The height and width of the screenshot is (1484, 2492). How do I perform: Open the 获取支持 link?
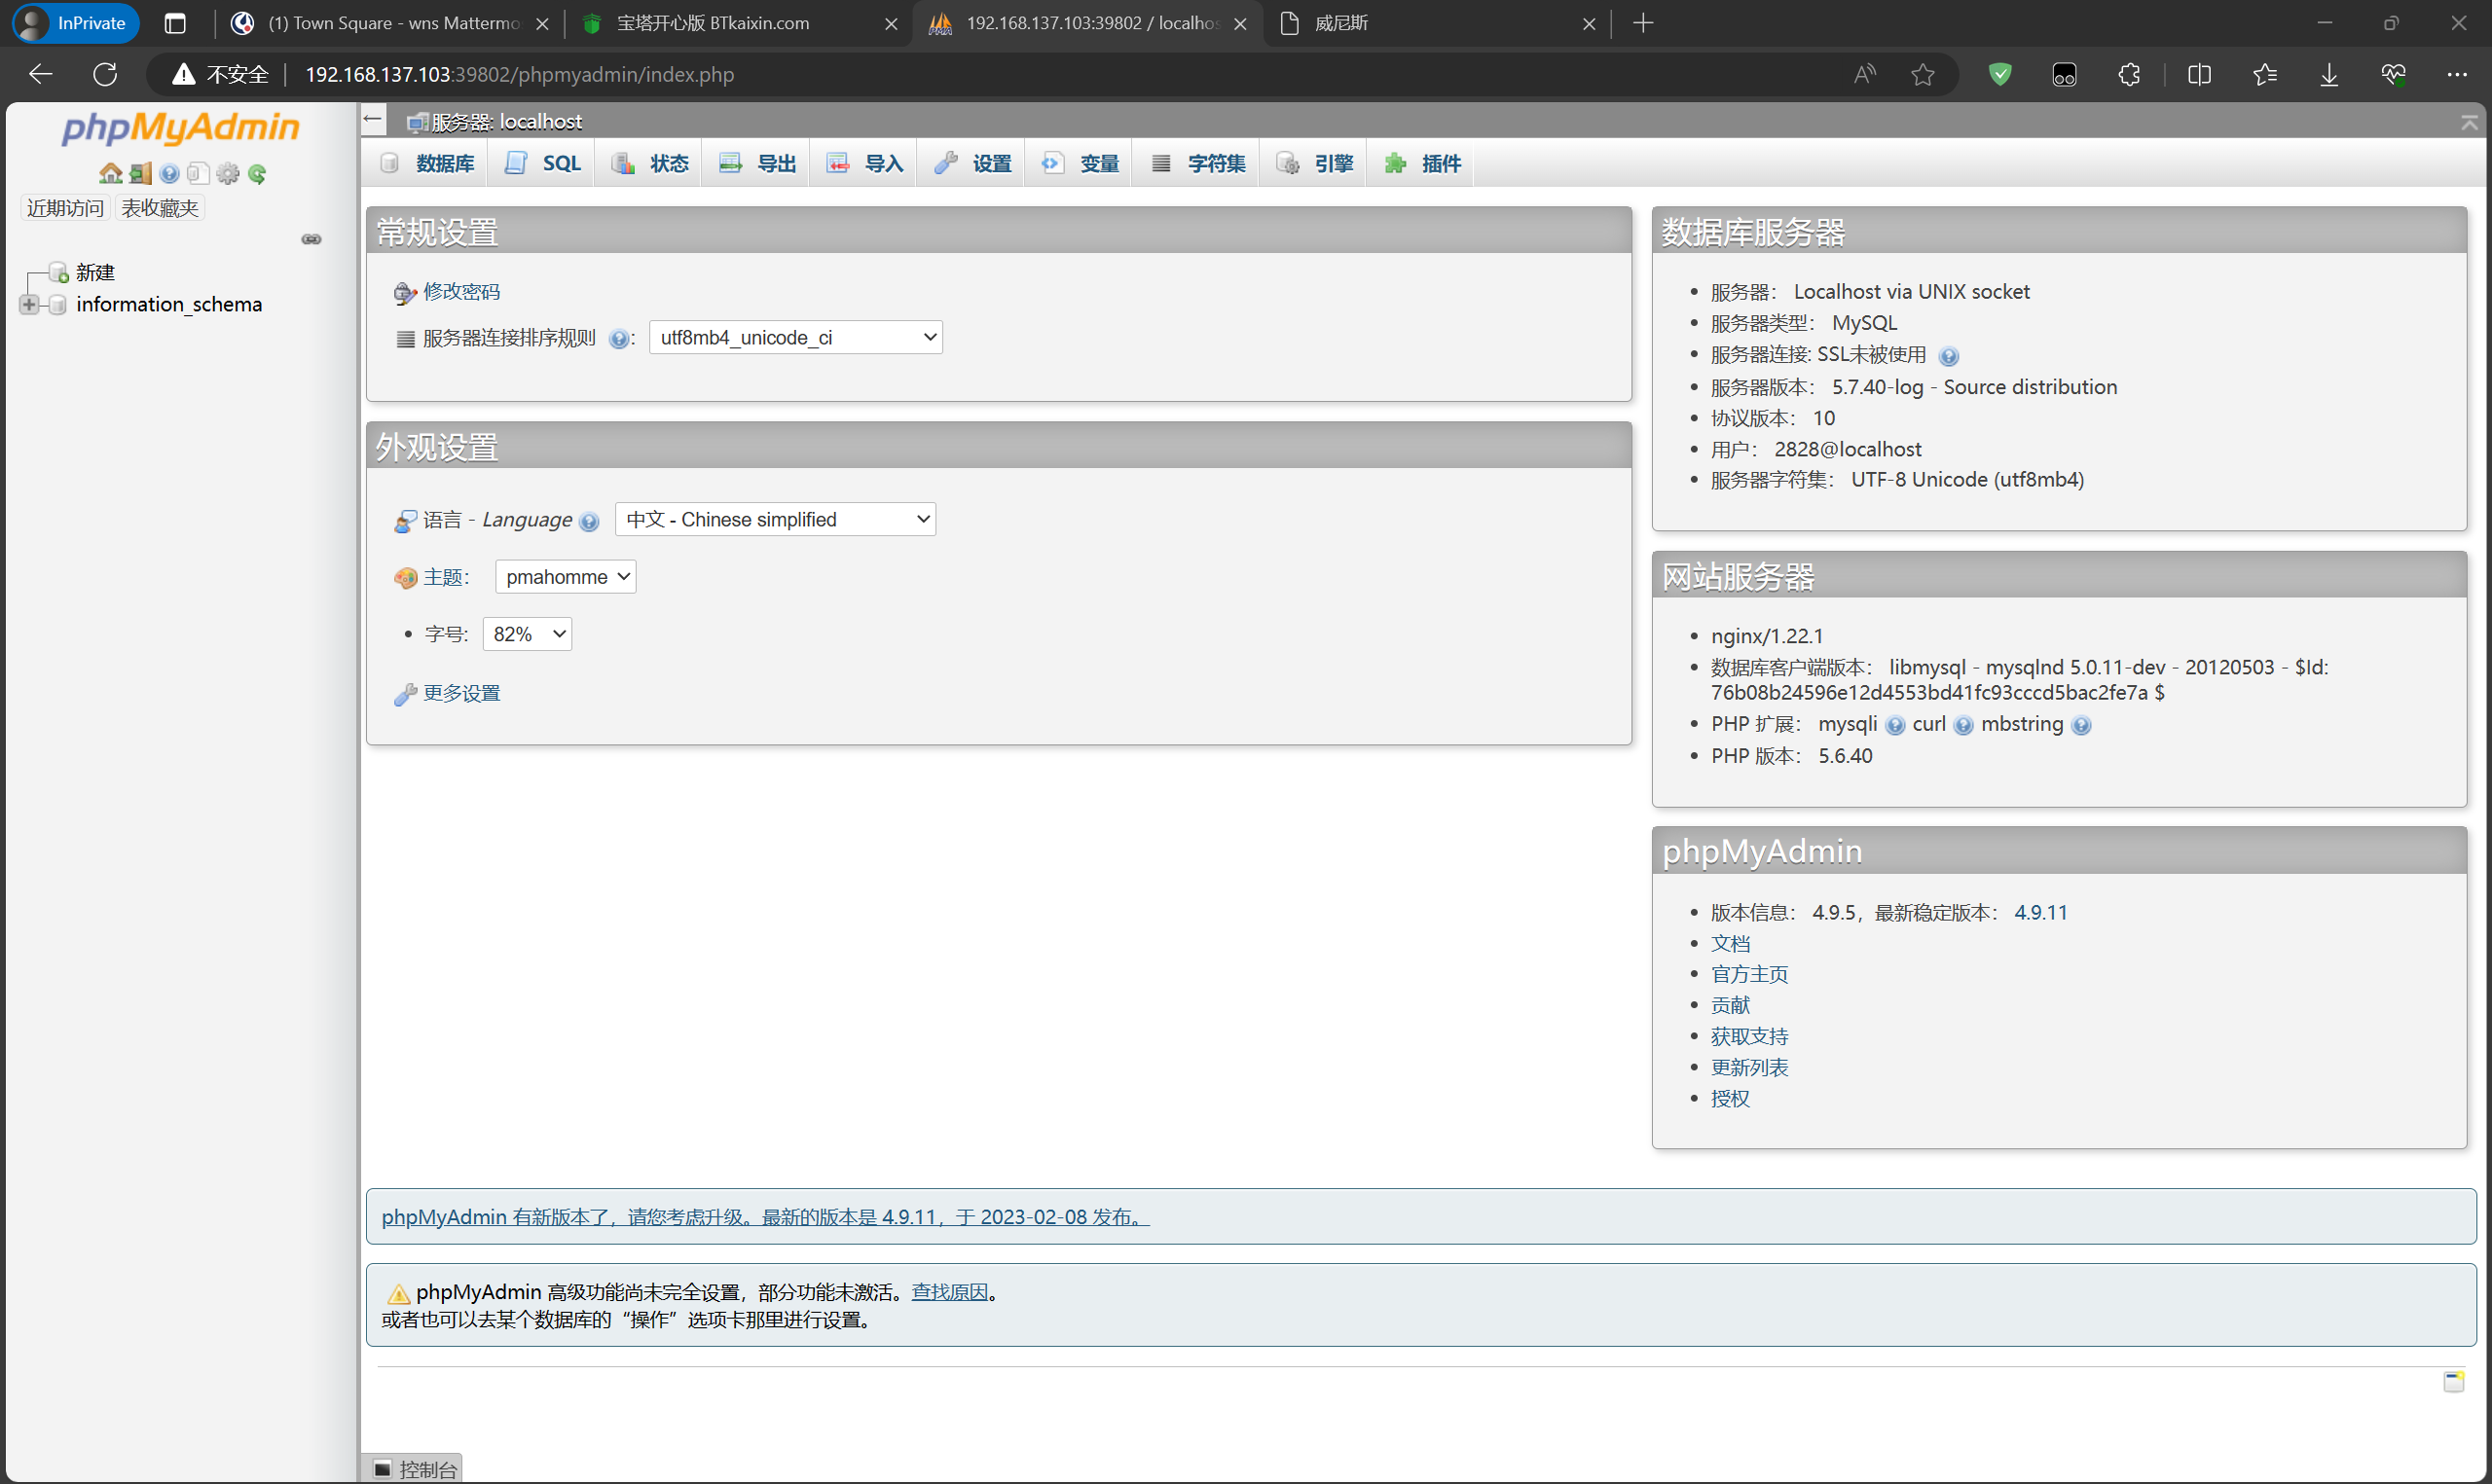click(x=1749, y=1036)
